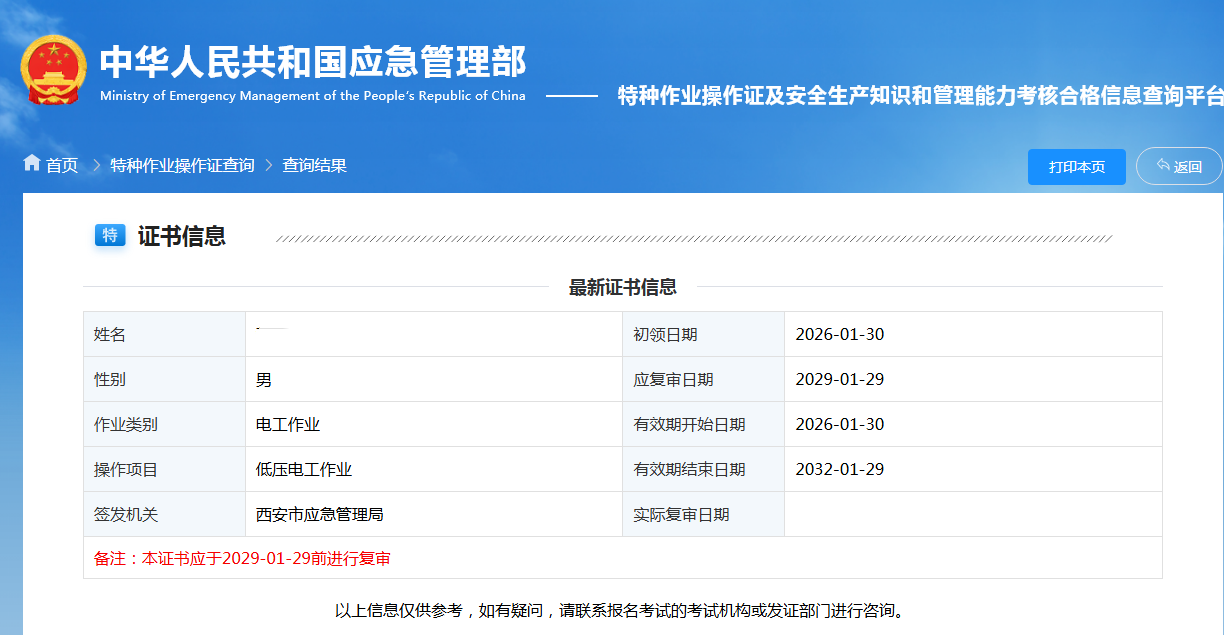Click the 实际复审日期 label cell

[703, 514]
